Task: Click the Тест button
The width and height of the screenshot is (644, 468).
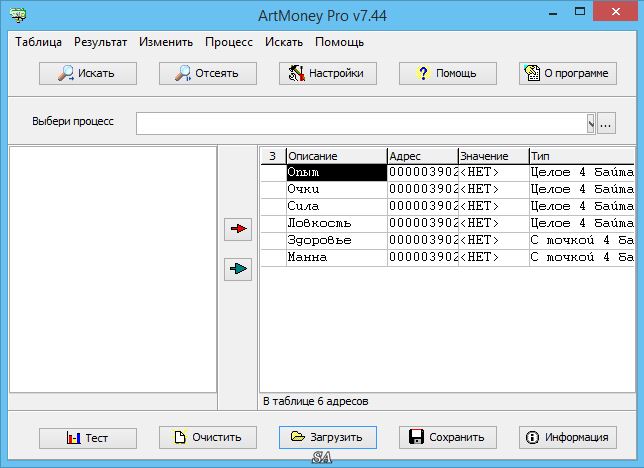Action: [88, 438]
